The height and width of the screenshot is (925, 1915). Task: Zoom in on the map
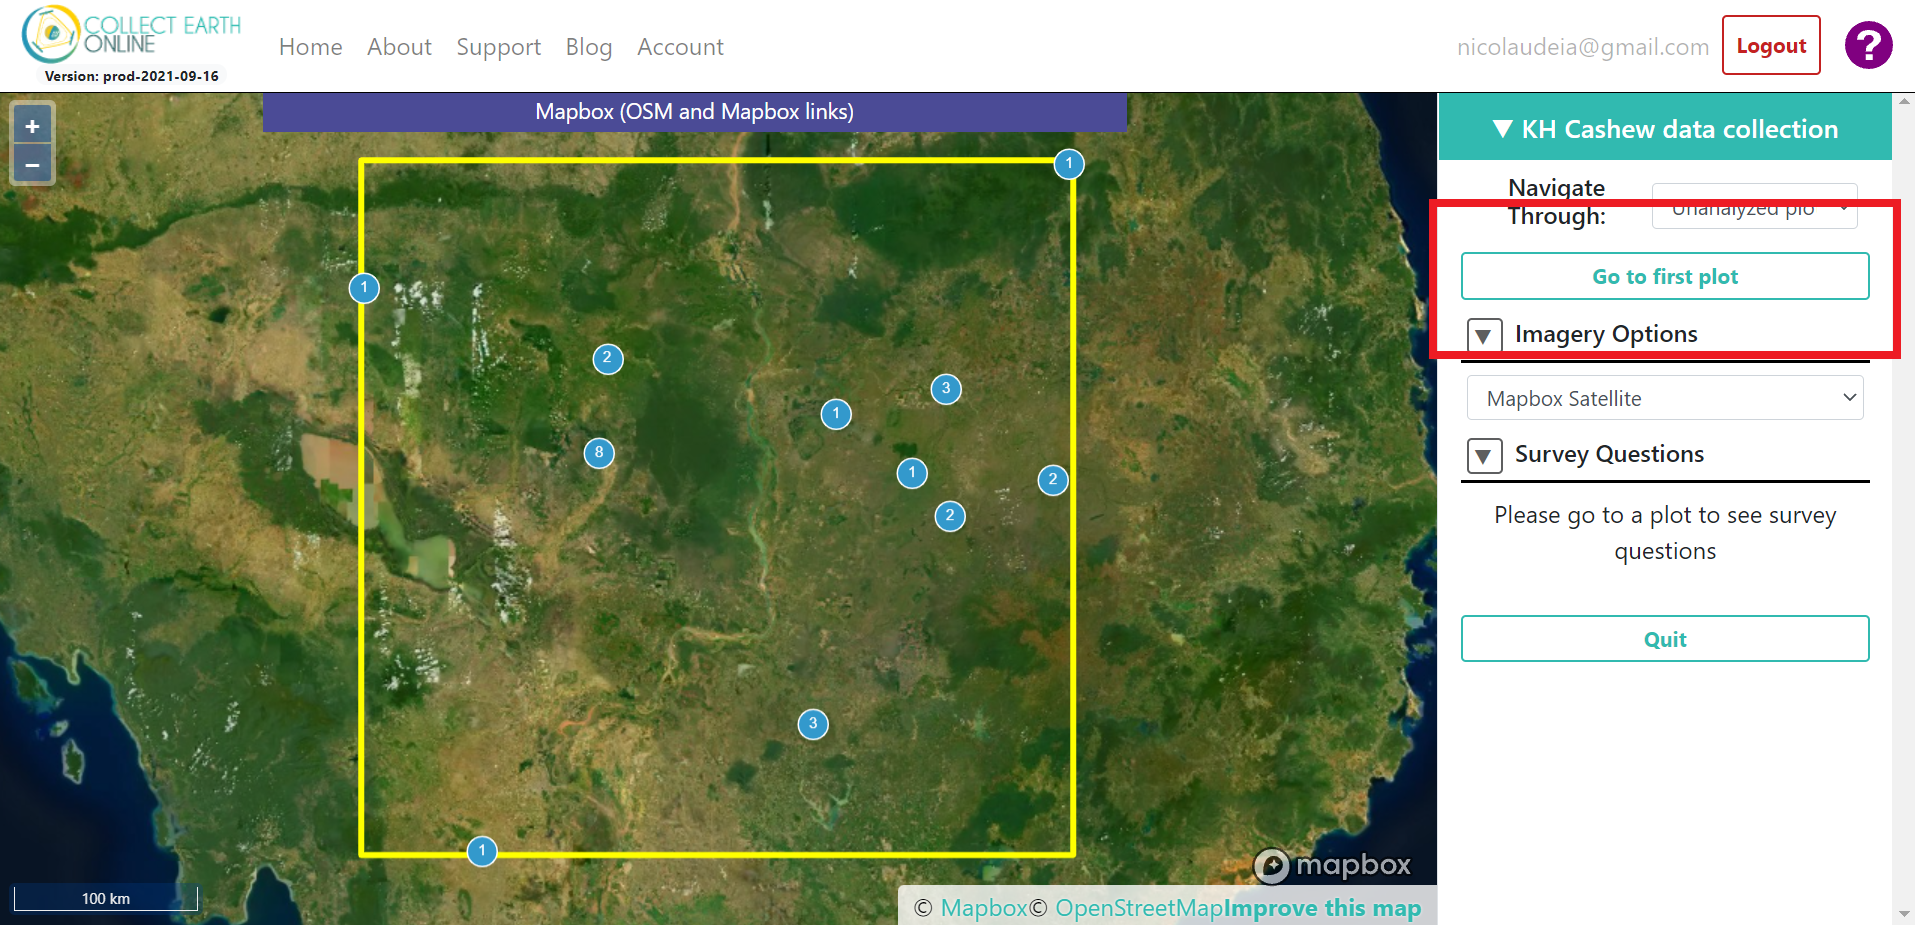tap(32, 126)
